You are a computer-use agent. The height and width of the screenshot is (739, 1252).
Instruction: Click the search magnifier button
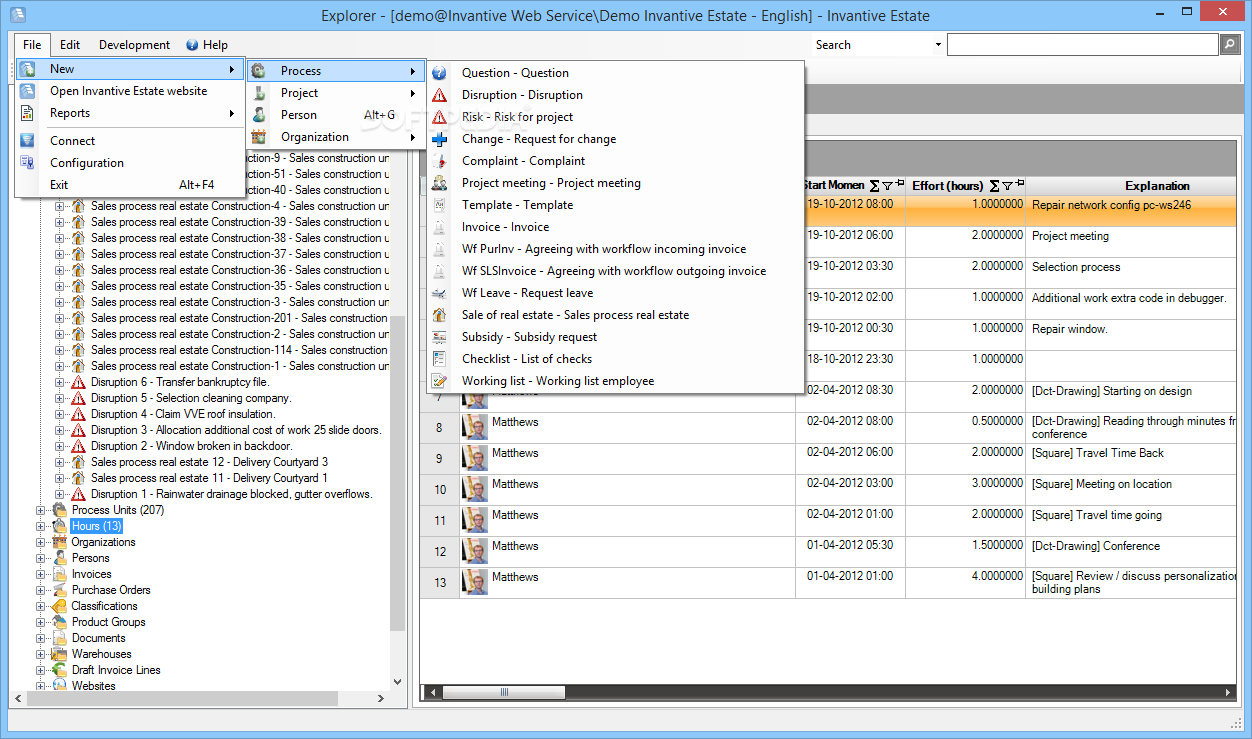point(1230,45)
